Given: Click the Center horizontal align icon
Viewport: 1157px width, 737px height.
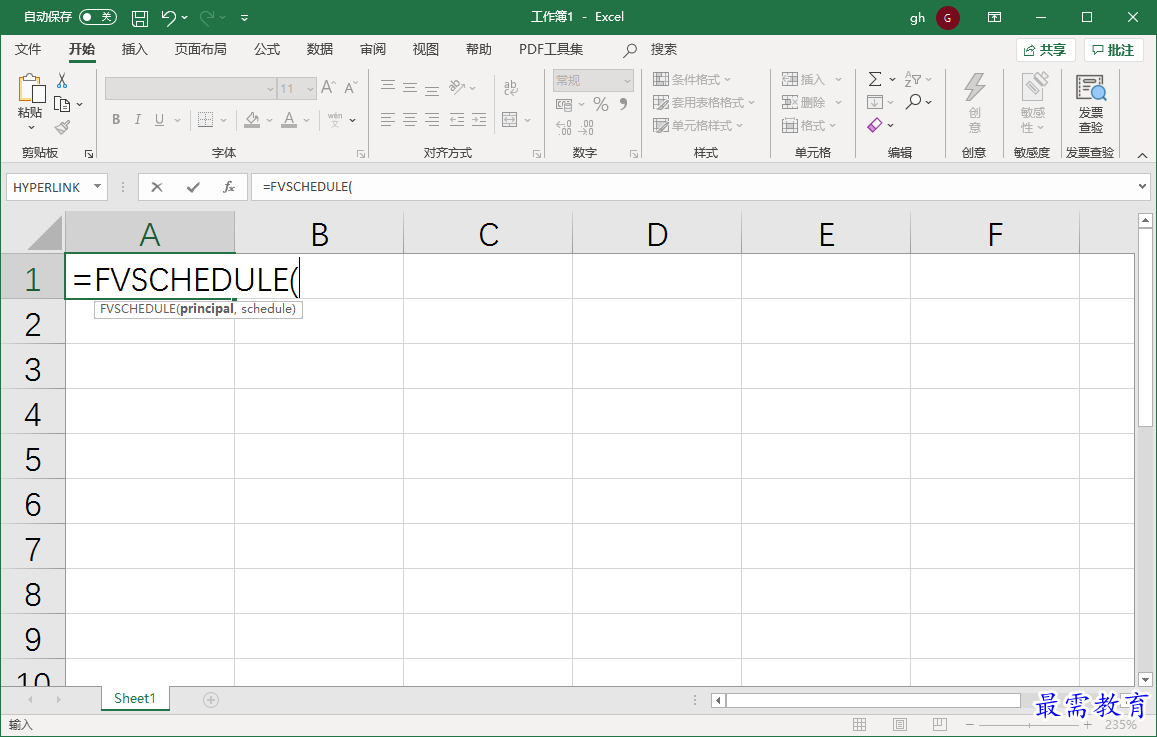Looking at the screenshot, I should pyautogui.click(x=410, y=120).
